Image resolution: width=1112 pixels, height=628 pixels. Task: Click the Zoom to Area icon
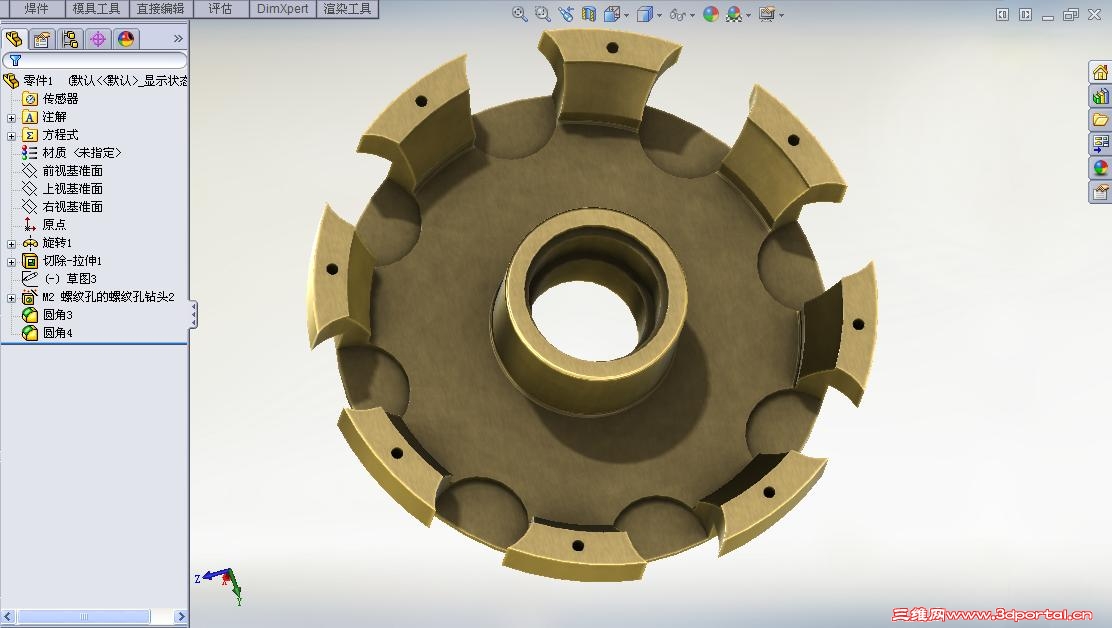[543, 14]
